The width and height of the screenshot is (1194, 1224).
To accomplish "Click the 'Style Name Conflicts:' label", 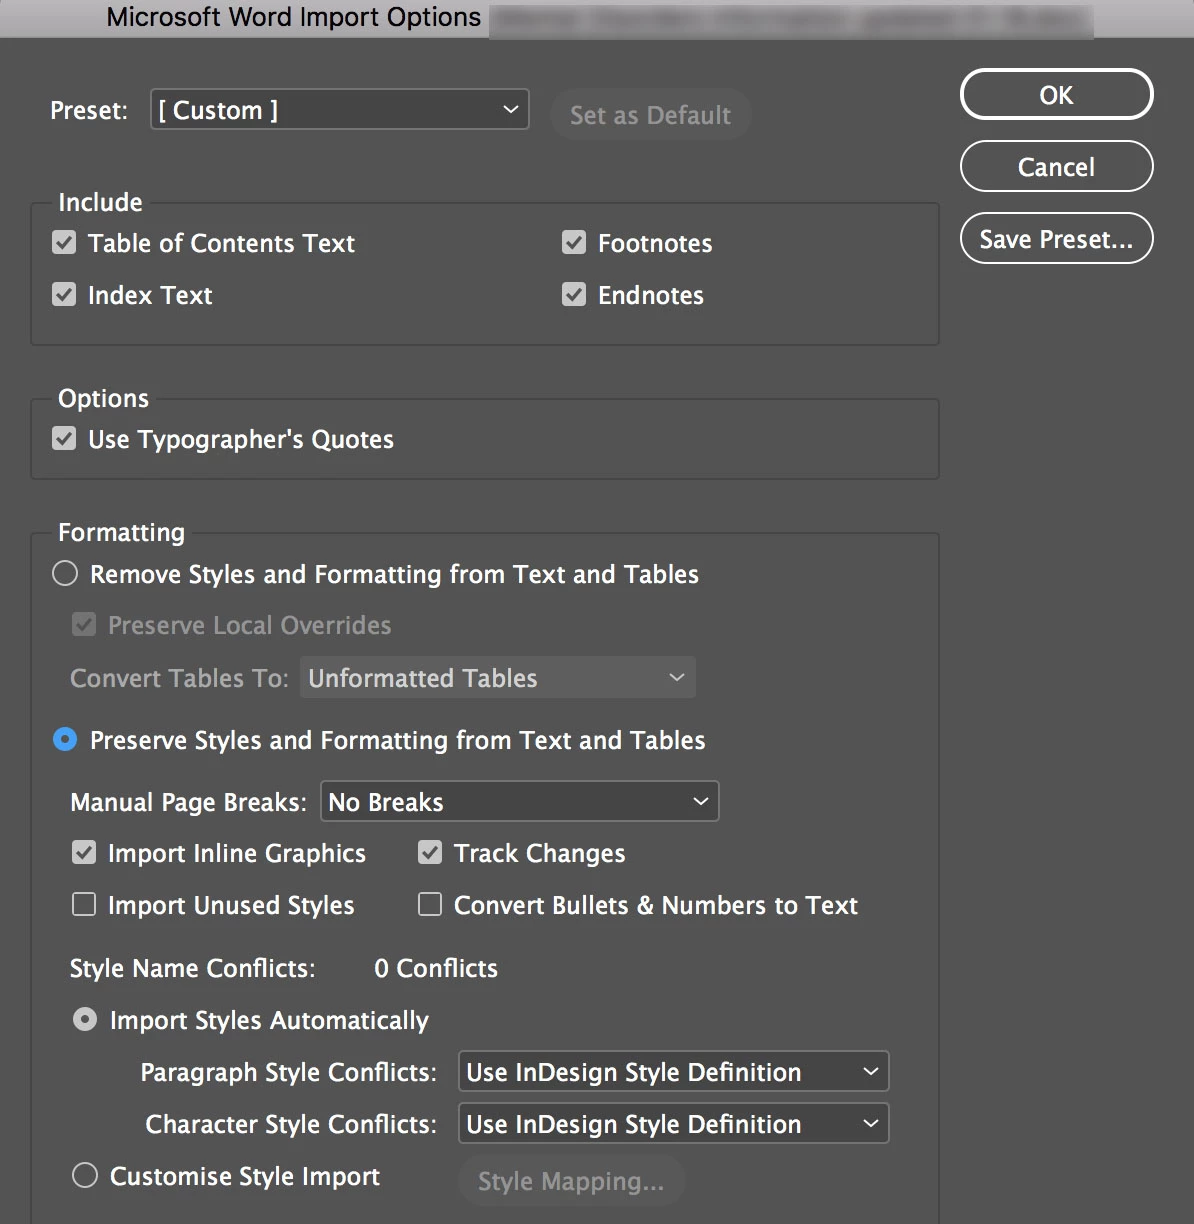I will click(x=192, y=968).
